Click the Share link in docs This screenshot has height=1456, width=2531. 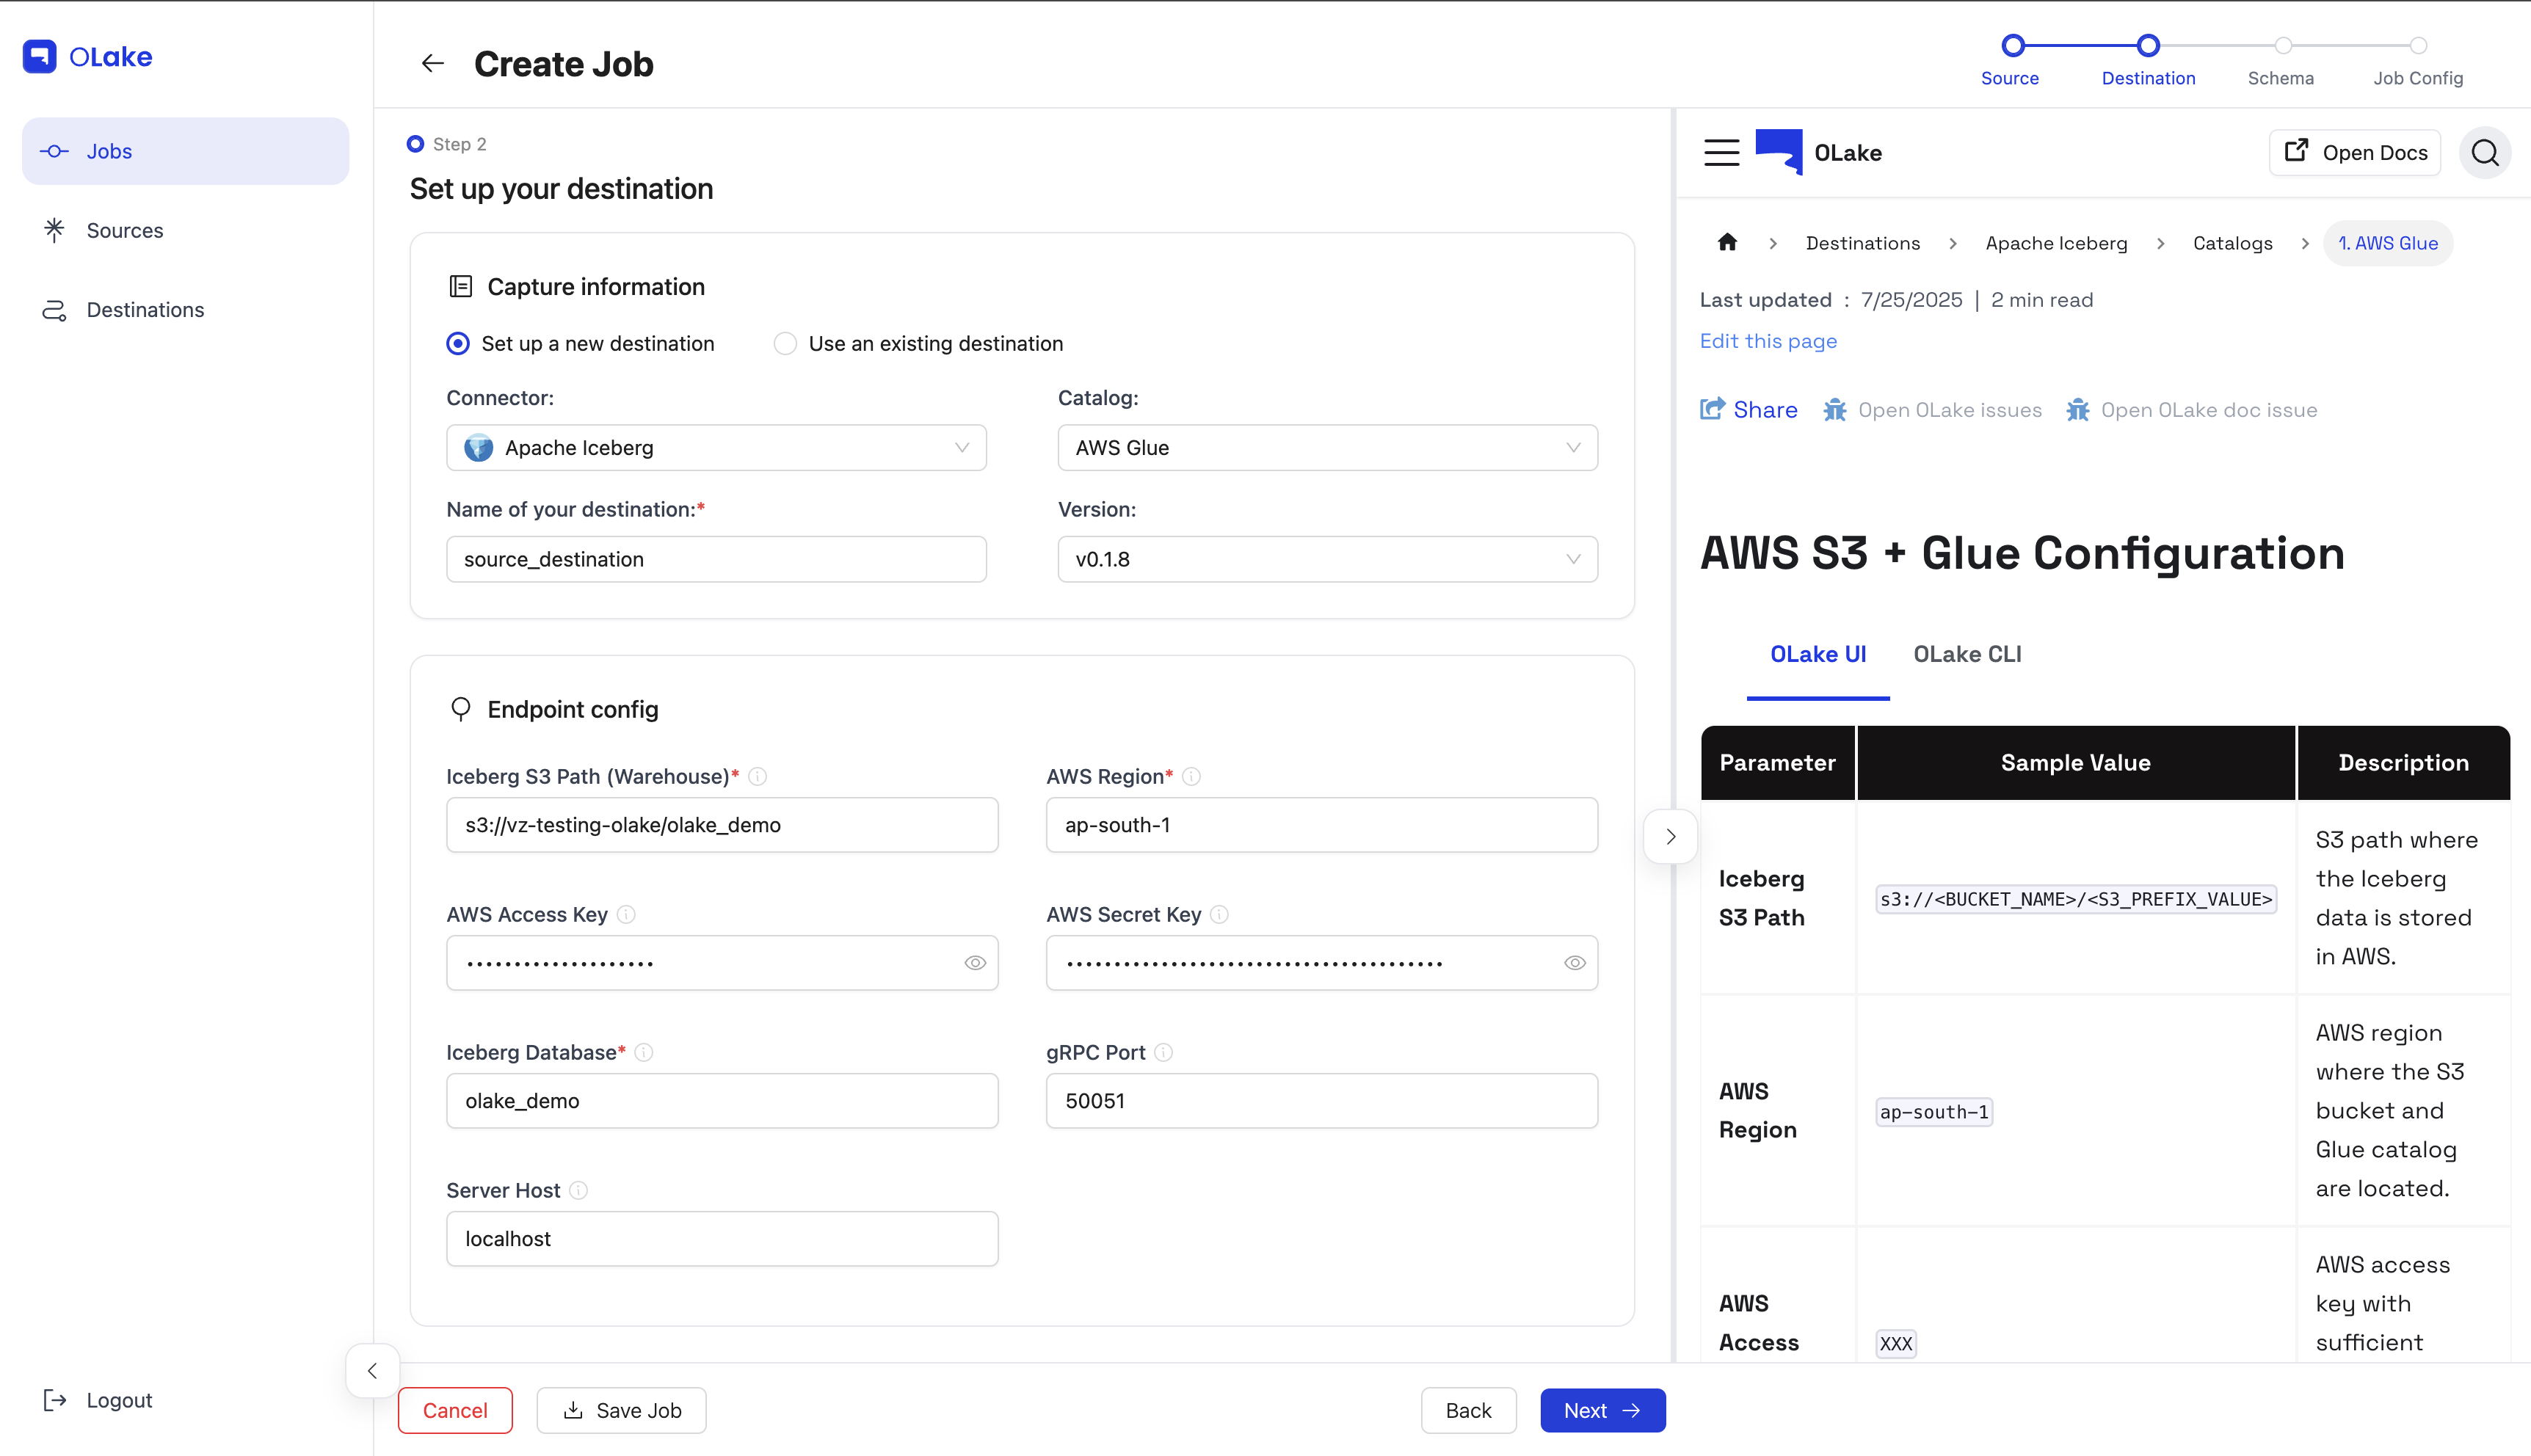click(x=1748, y=409)
